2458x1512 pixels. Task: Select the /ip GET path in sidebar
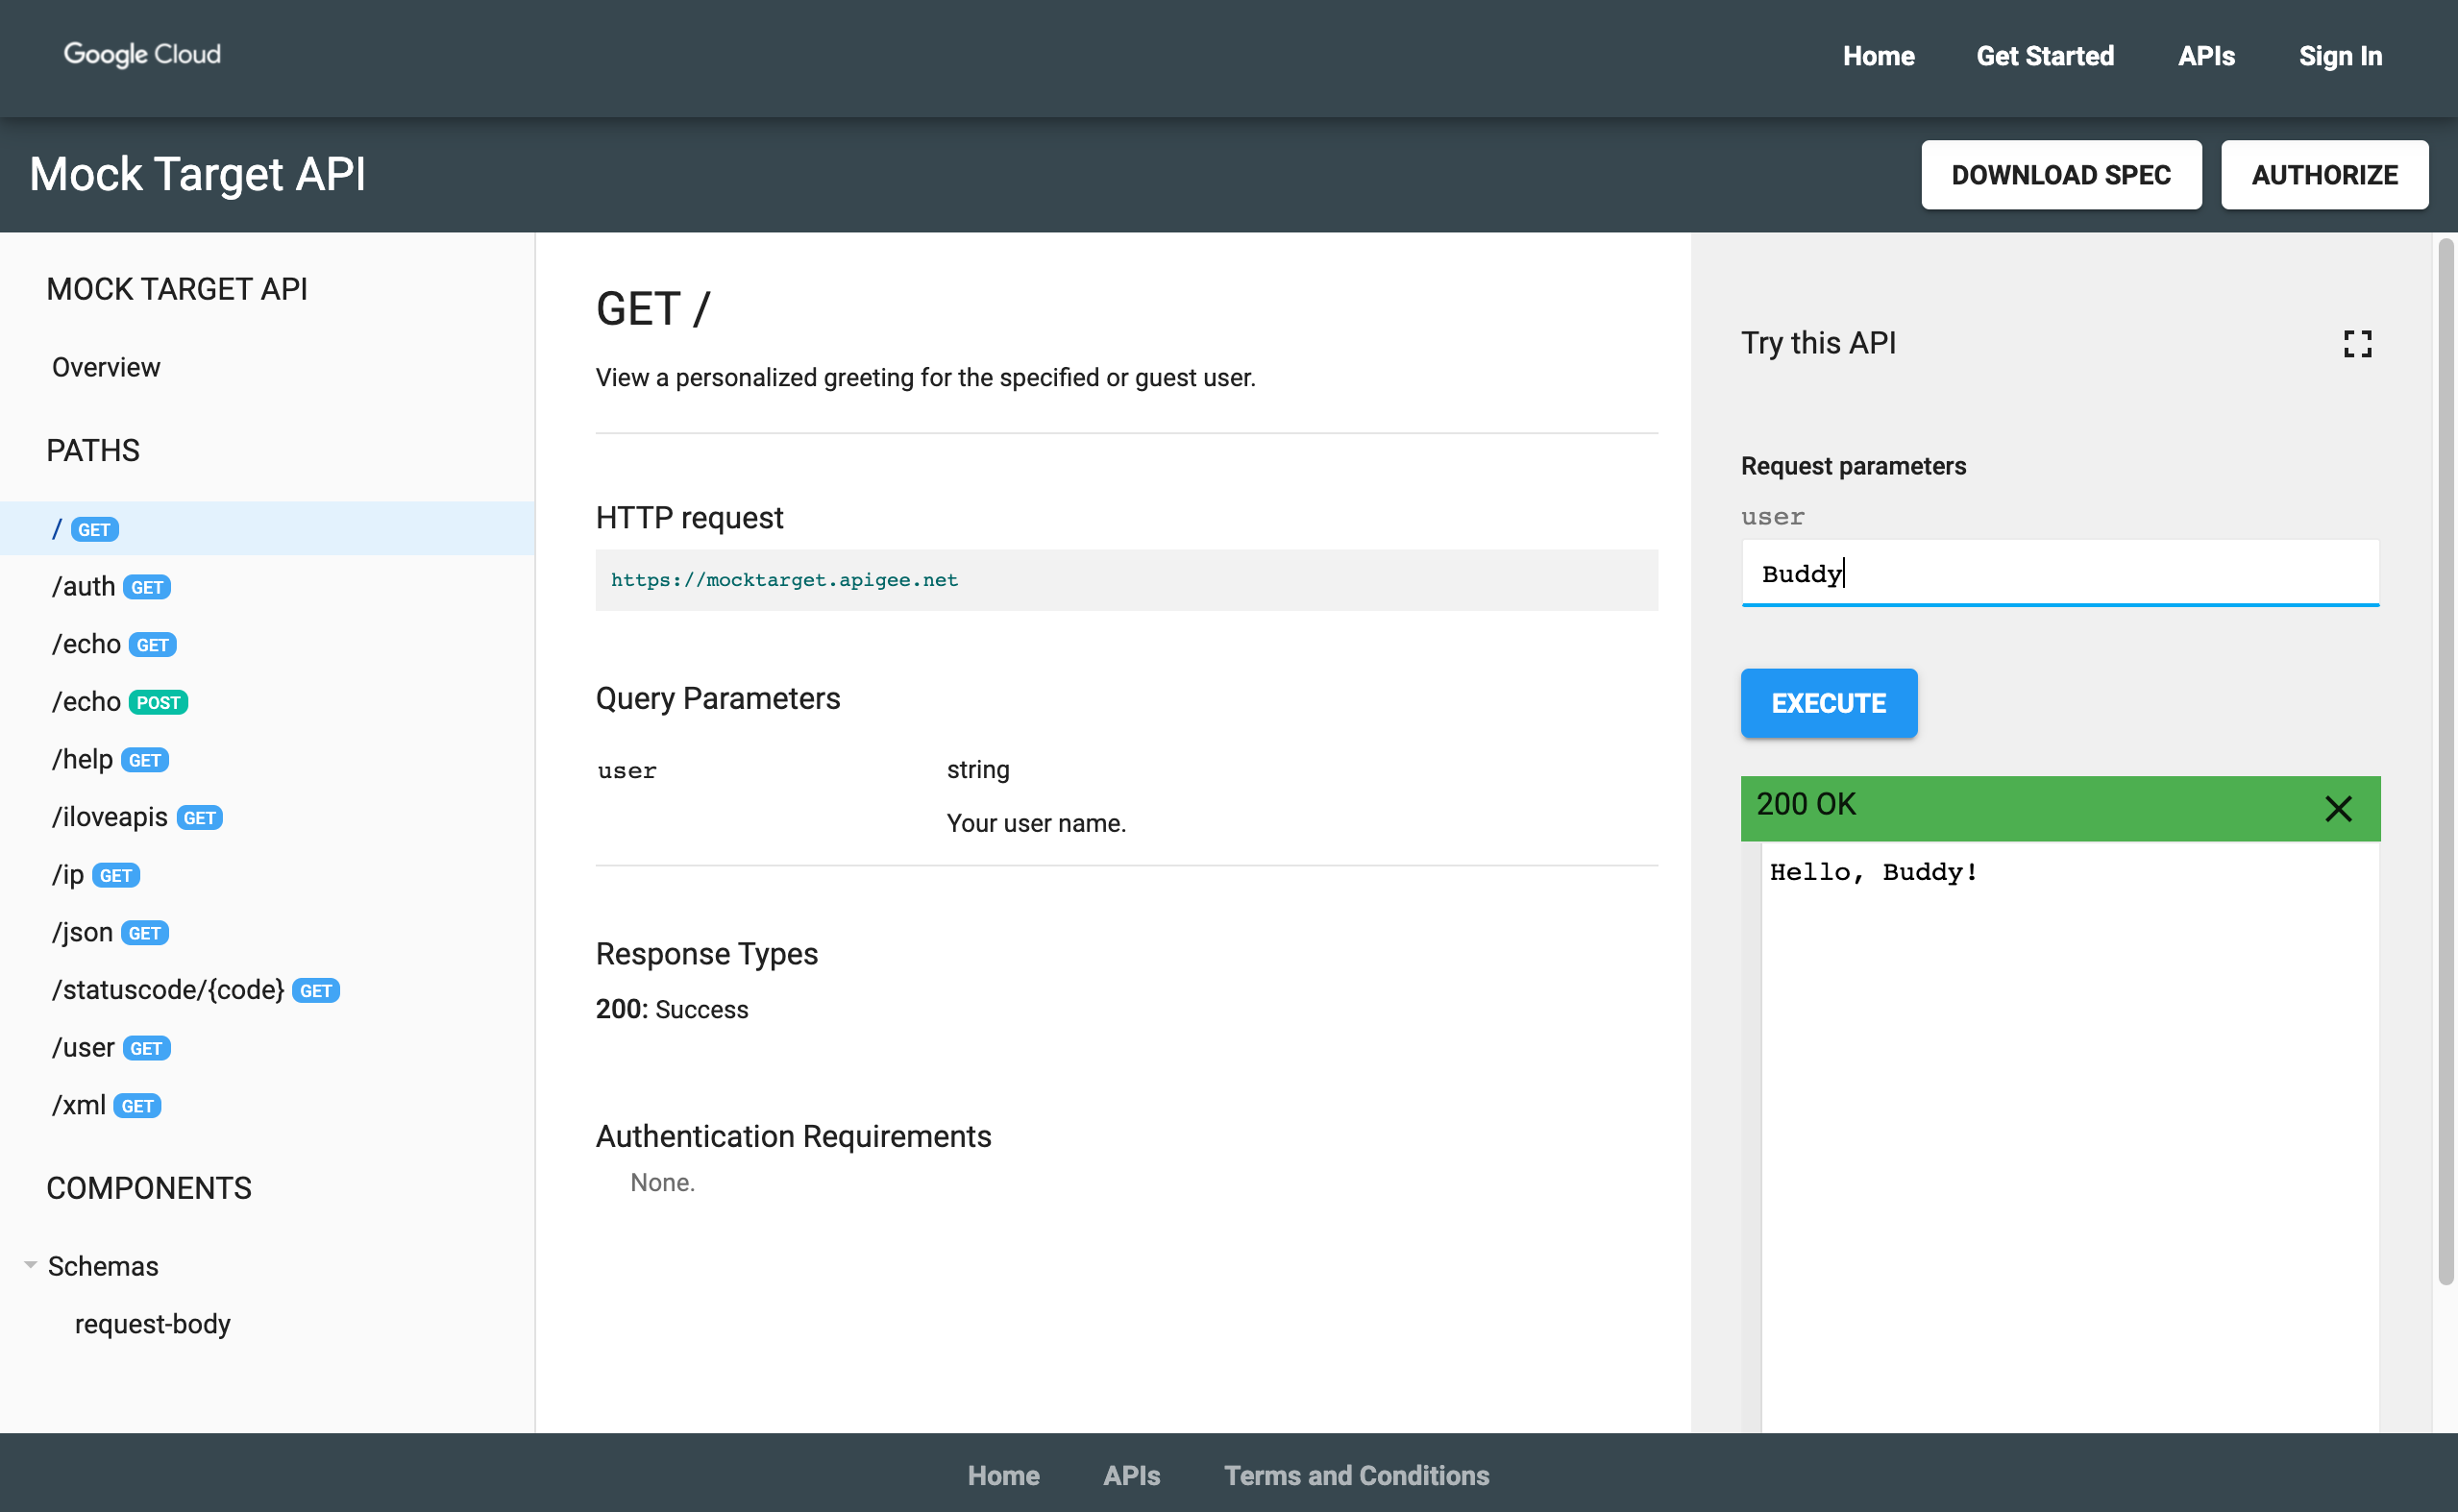tap(93, 873)
